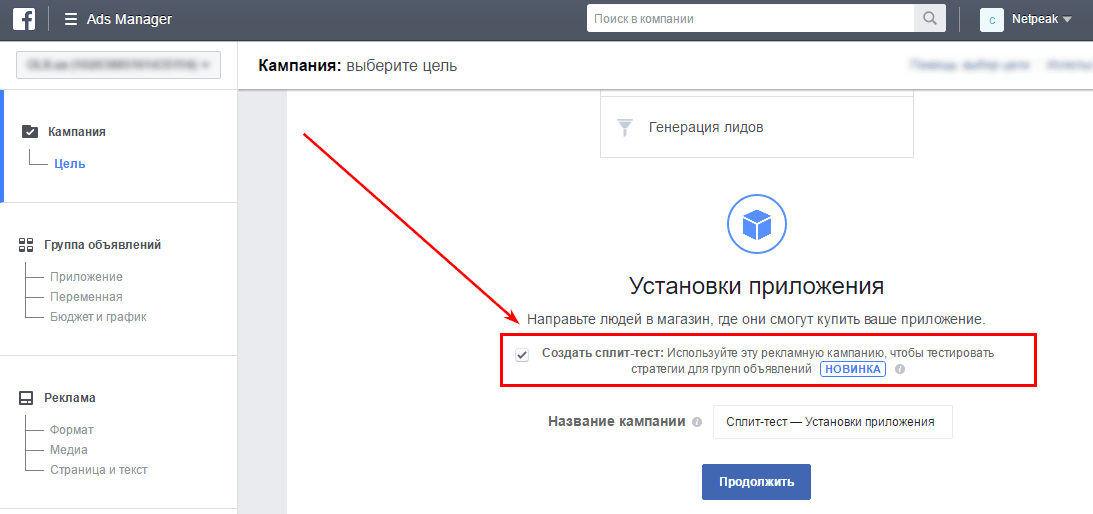Image resolution: width=1093 pixels, height=514 pixels.
Task: Open the Ads Manager hamburger menu
Action: click(71, 19)
